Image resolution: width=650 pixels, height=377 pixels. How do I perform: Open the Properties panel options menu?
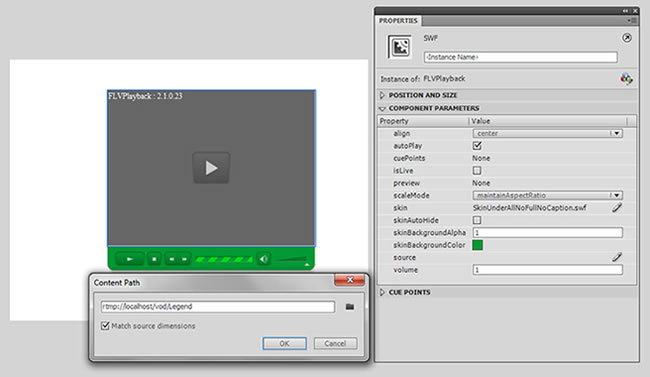[x=632, y=20]
